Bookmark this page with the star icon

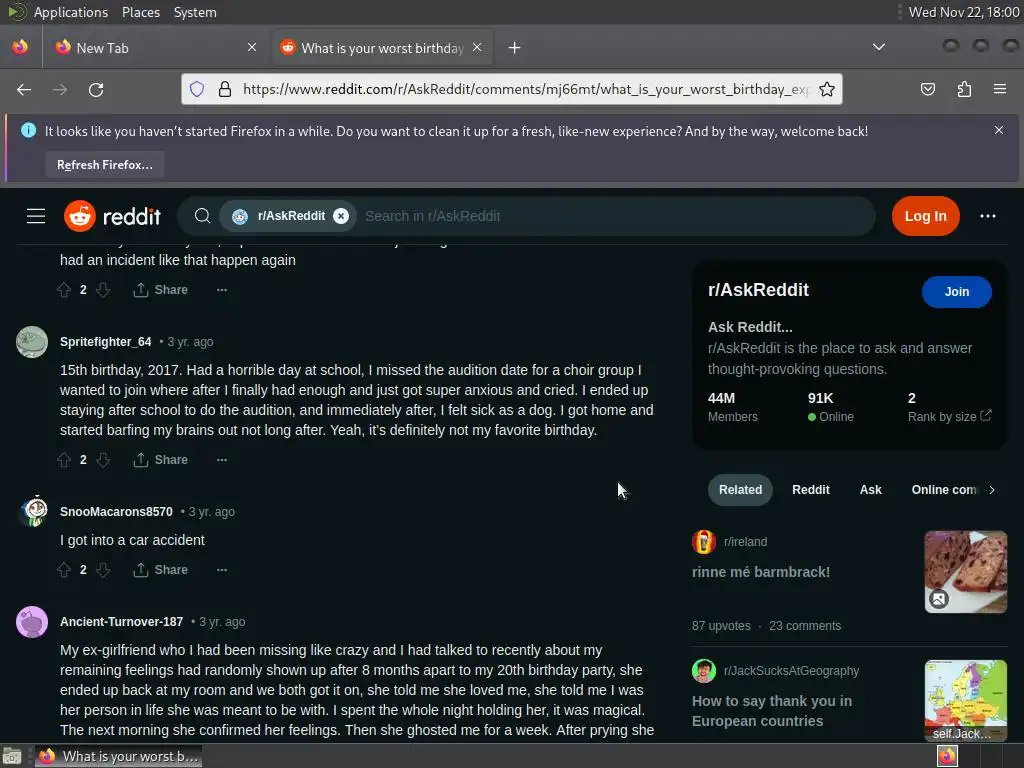click(827, 89)
